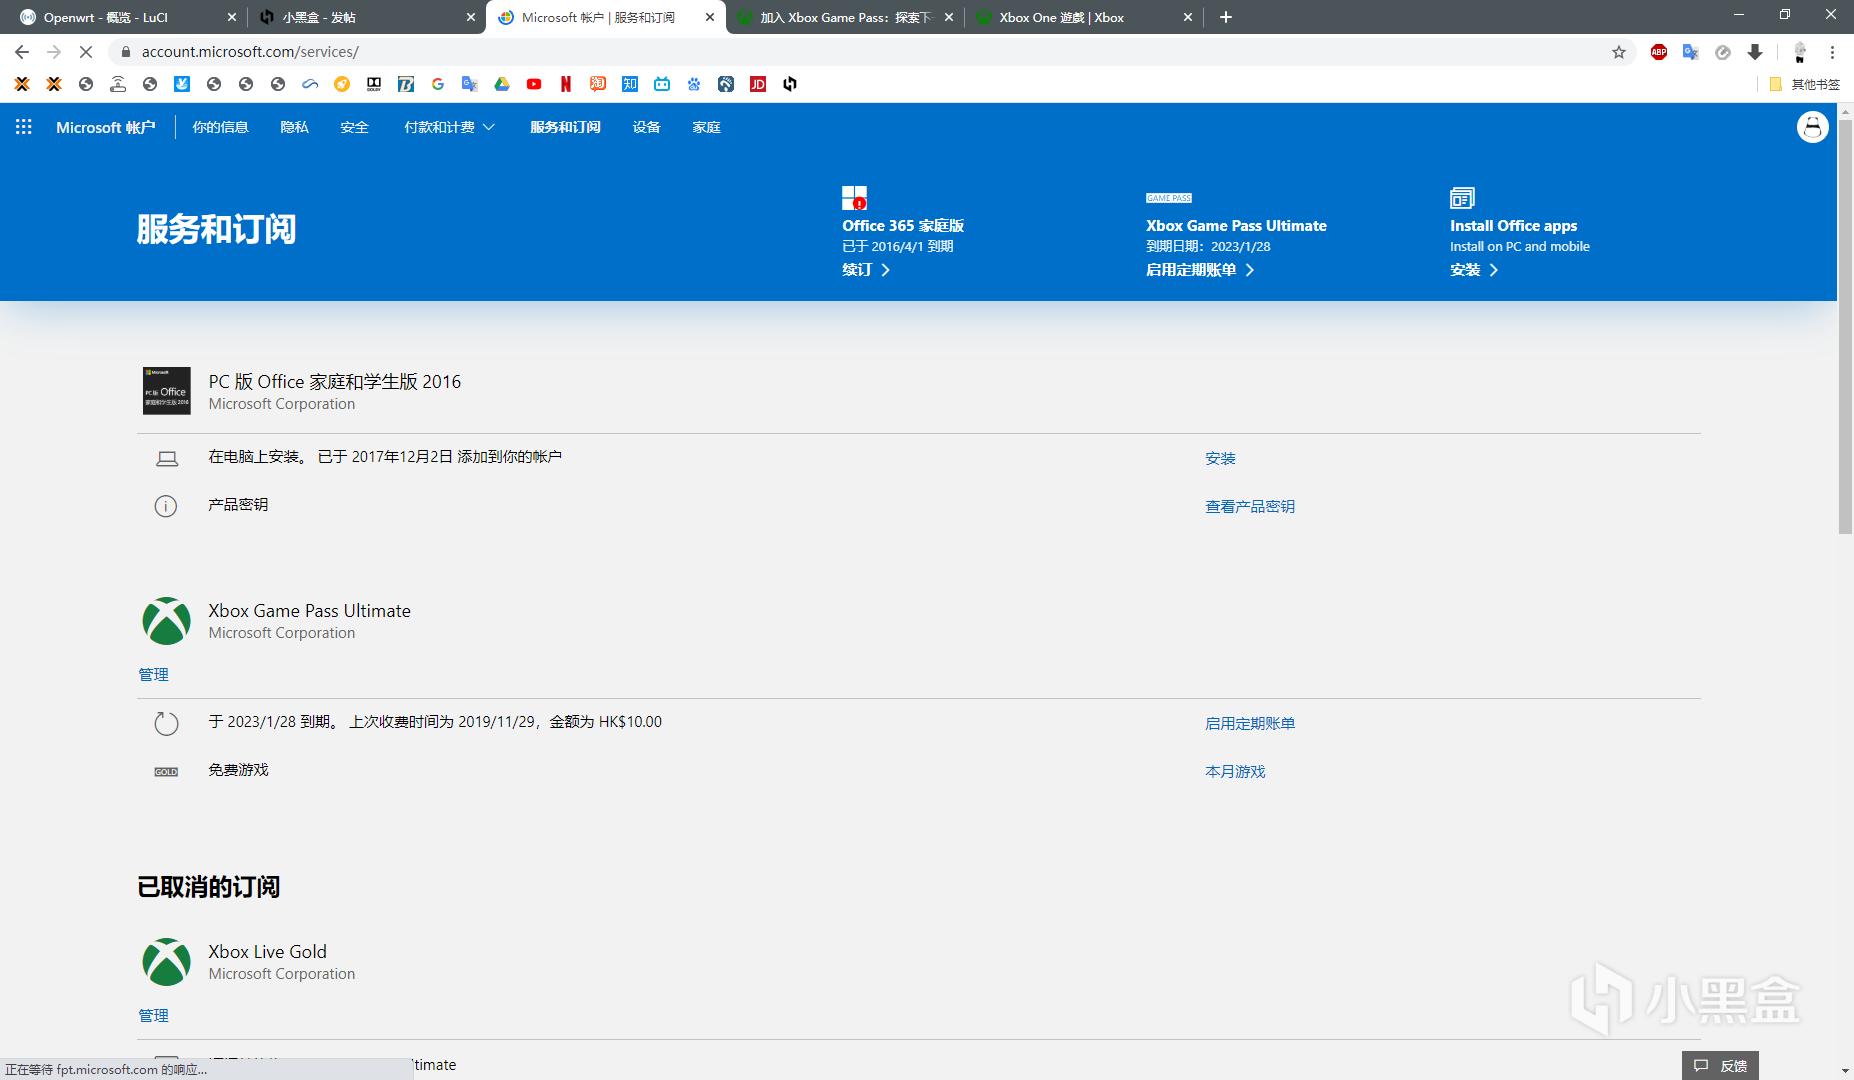Click the Adblock Plus extension icon

click(1659, 52)
